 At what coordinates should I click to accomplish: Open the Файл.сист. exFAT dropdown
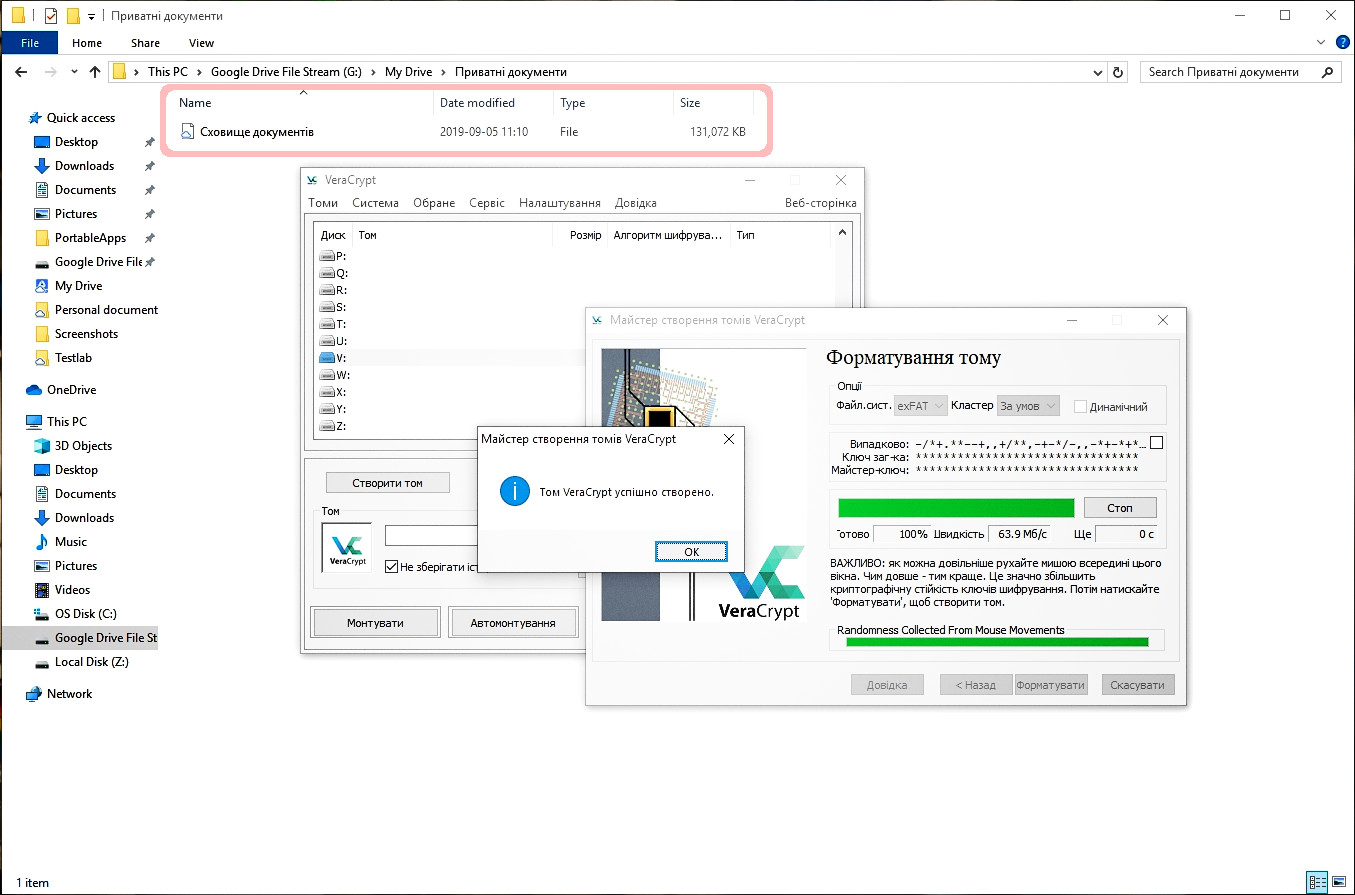[x=921, y=406]
